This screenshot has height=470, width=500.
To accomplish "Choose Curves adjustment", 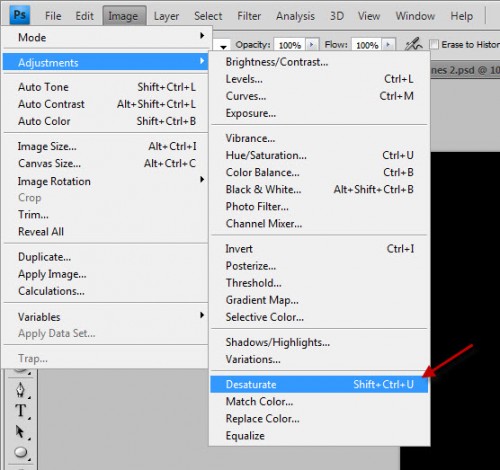I will click(x=319, y=96).
